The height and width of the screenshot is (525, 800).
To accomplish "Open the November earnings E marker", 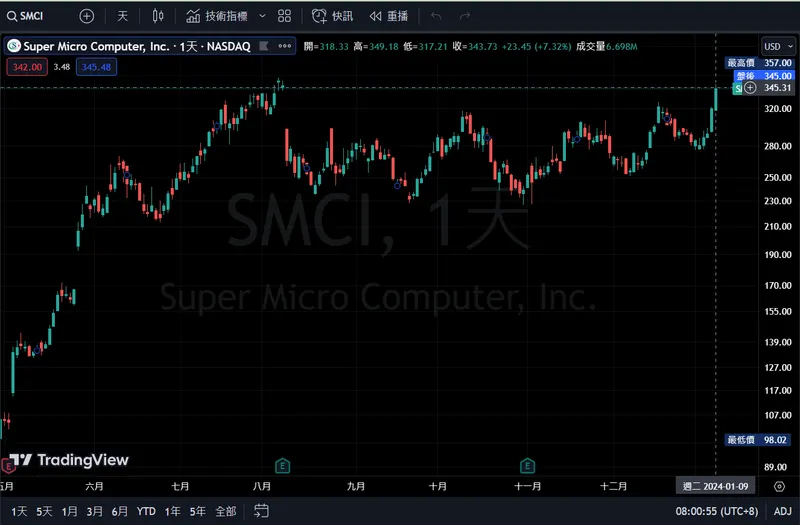I will (528, 466).
